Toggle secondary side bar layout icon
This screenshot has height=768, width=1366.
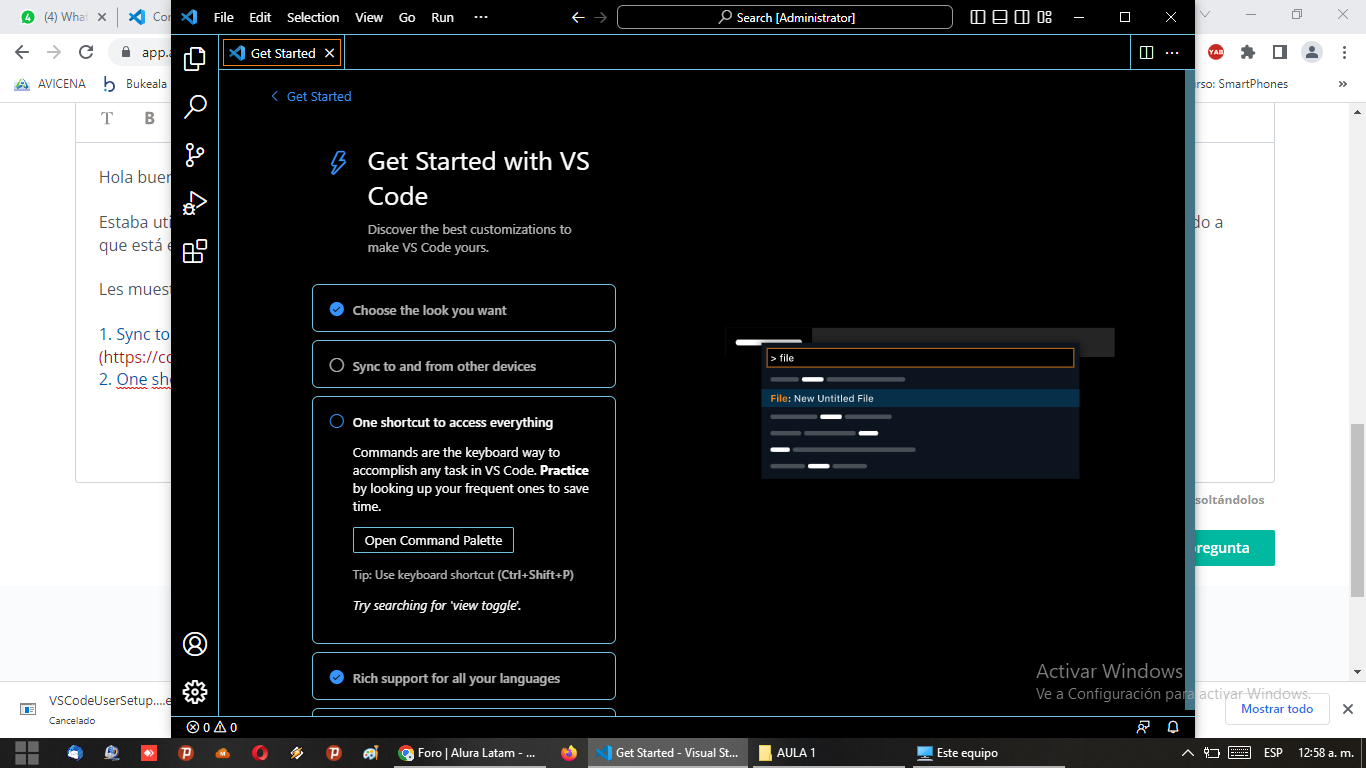tap(1022, 17)
